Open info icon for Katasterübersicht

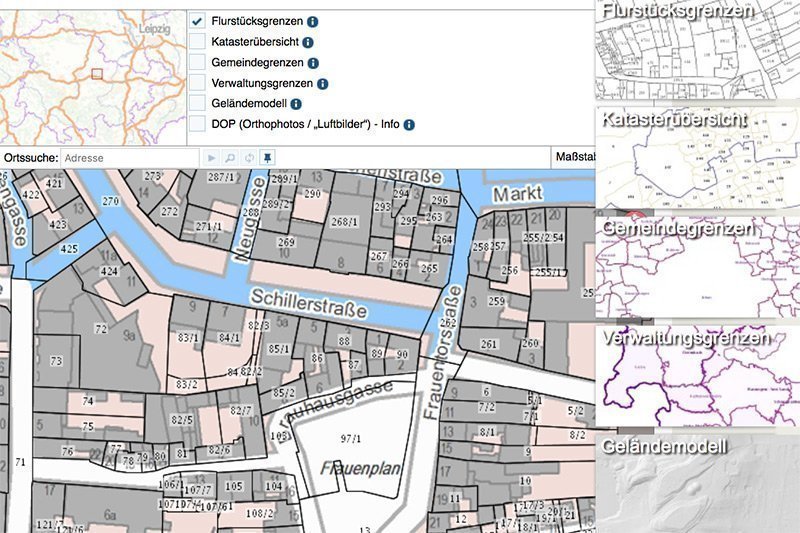tap(308, 43)
